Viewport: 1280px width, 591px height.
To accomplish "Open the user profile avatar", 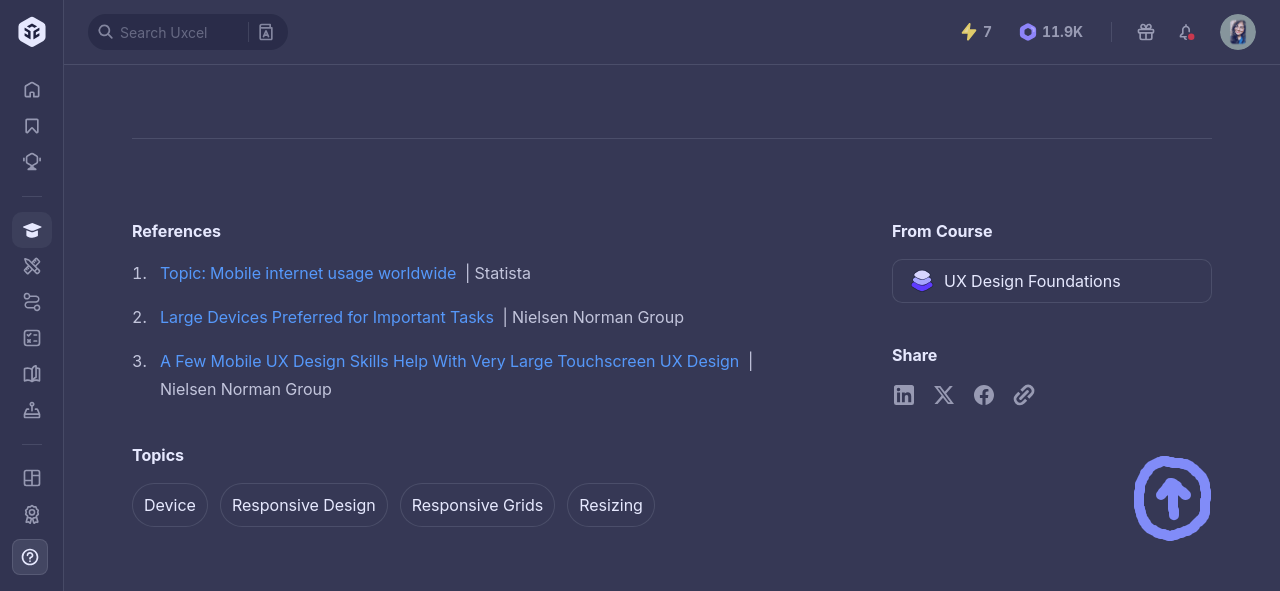I will point(1238,32).
